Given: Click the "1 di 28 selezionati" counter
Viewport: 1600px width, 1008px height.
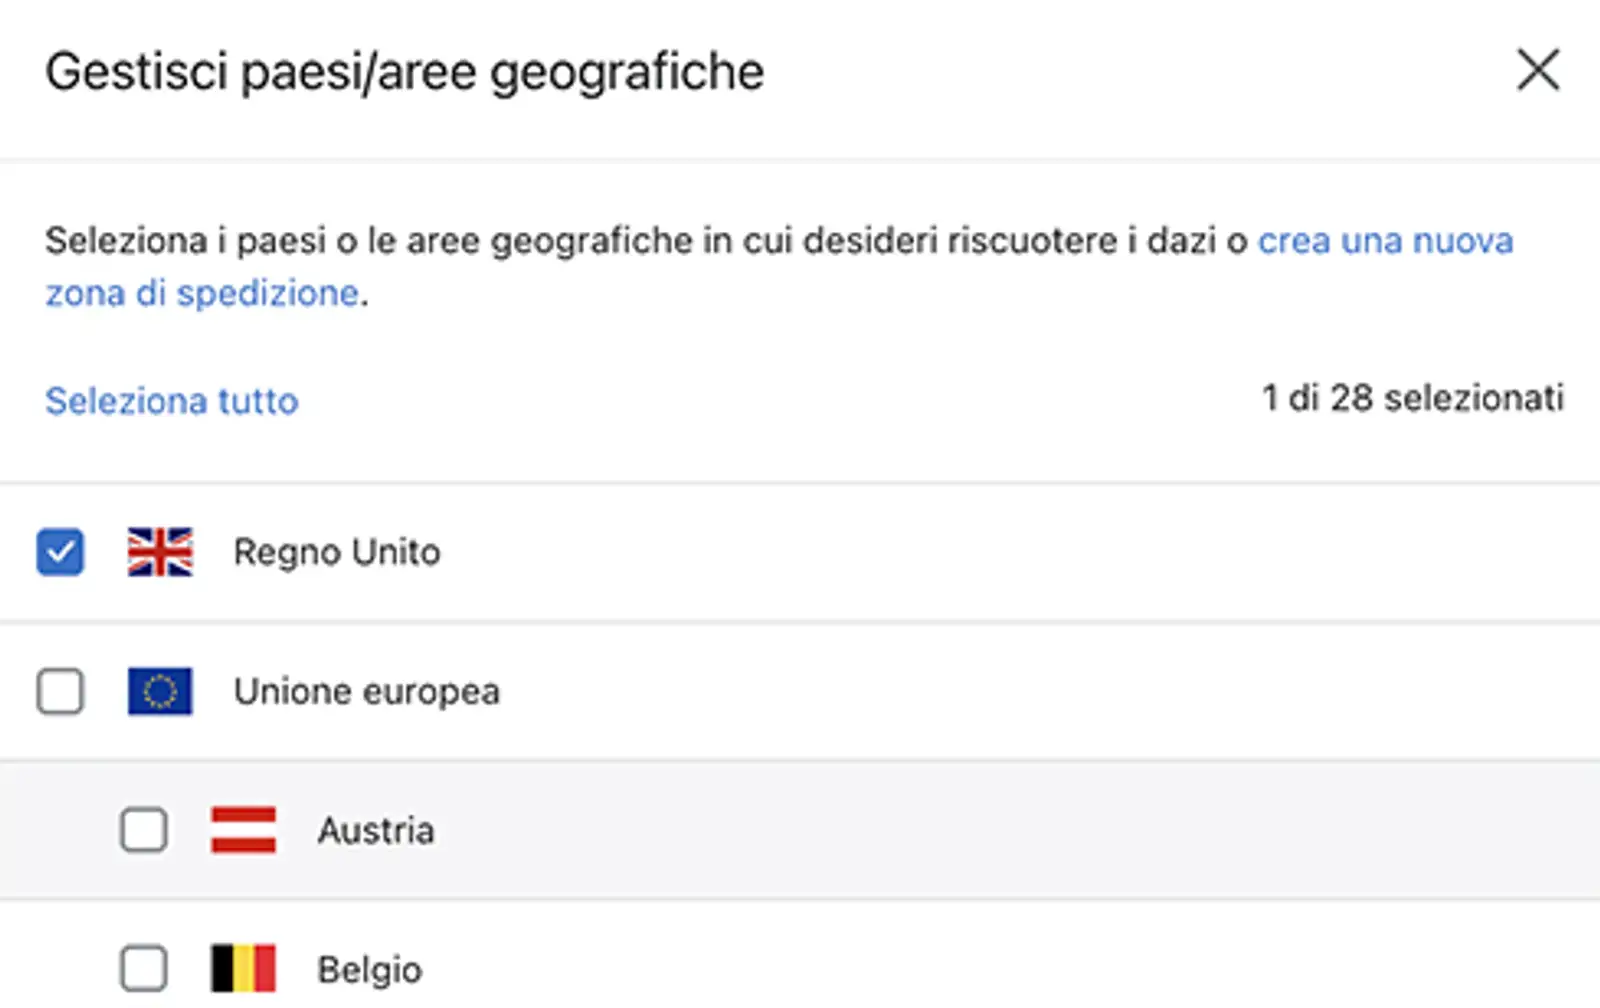Looking at the screenshot, I should point(1413,398).
